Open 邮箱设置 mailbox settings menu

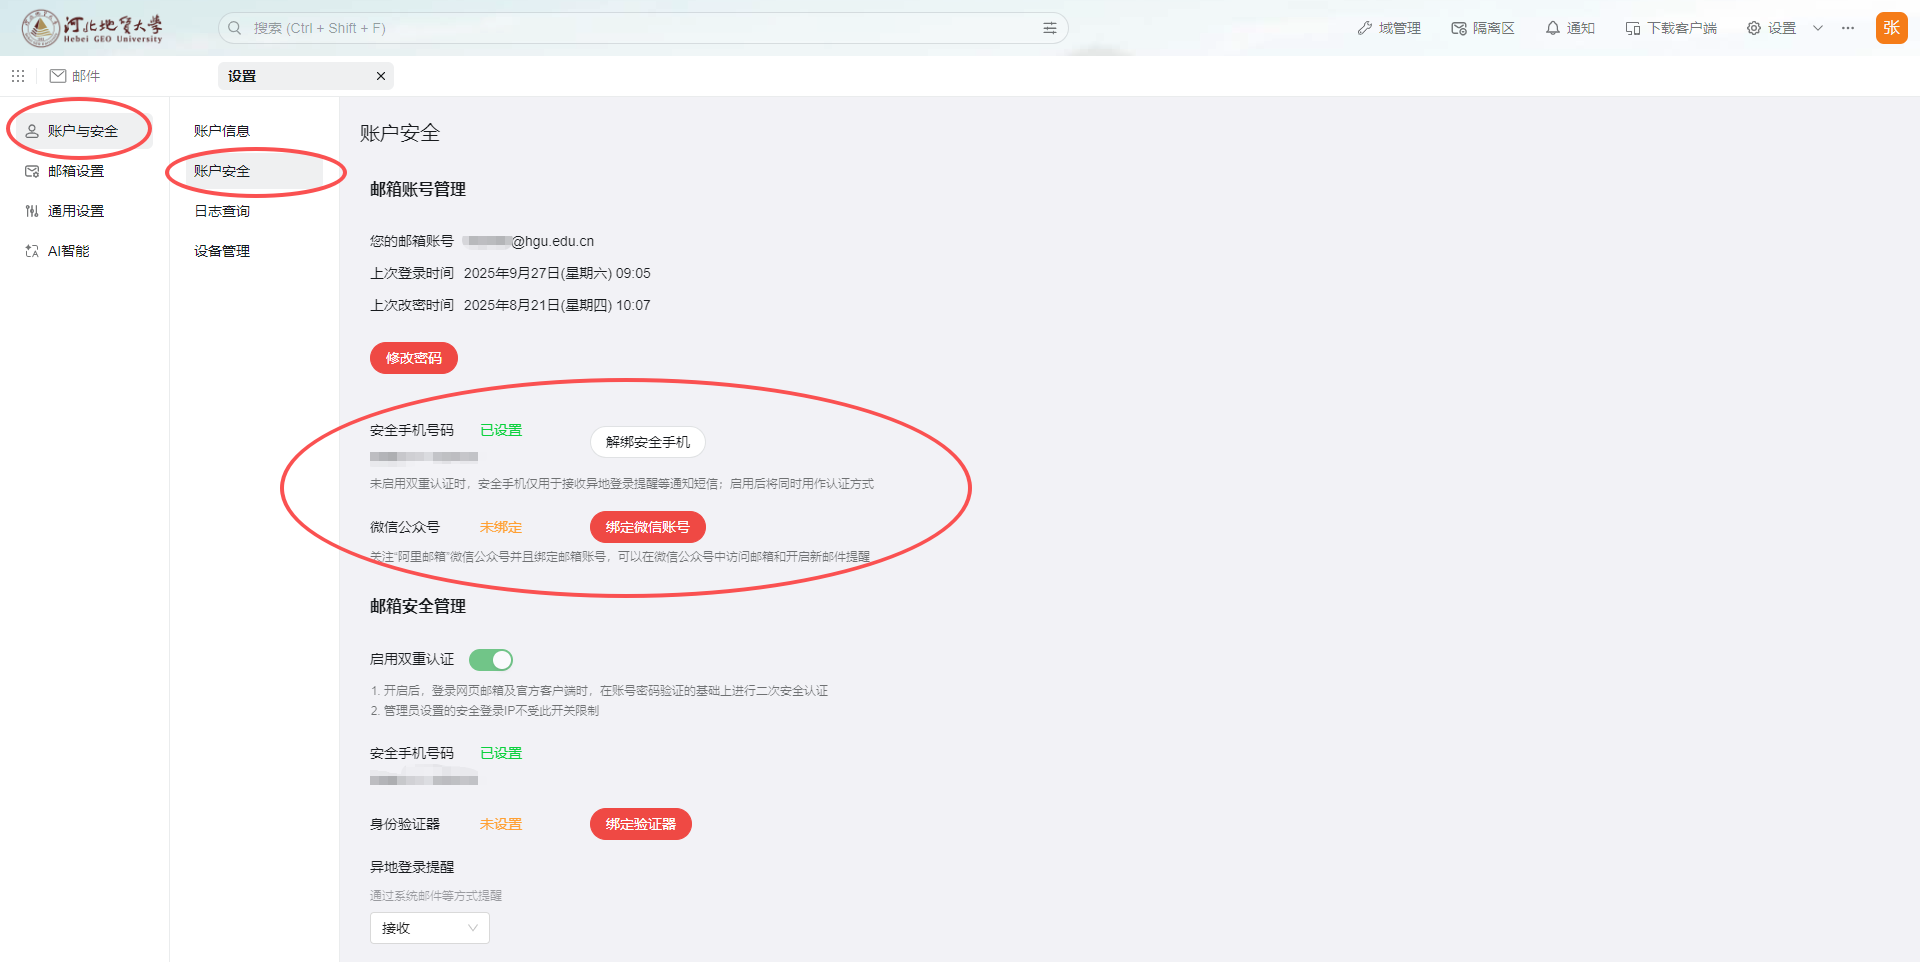coord(75,171)
